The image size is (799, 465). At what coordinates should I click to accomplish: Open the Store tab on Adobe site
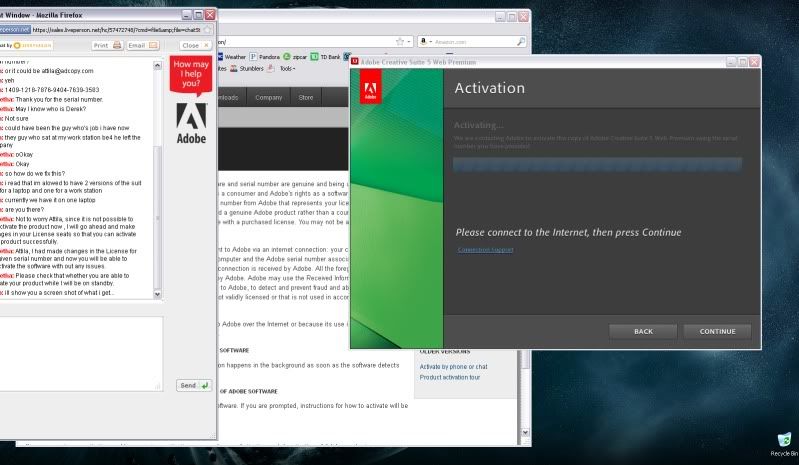tap(306, 97)
